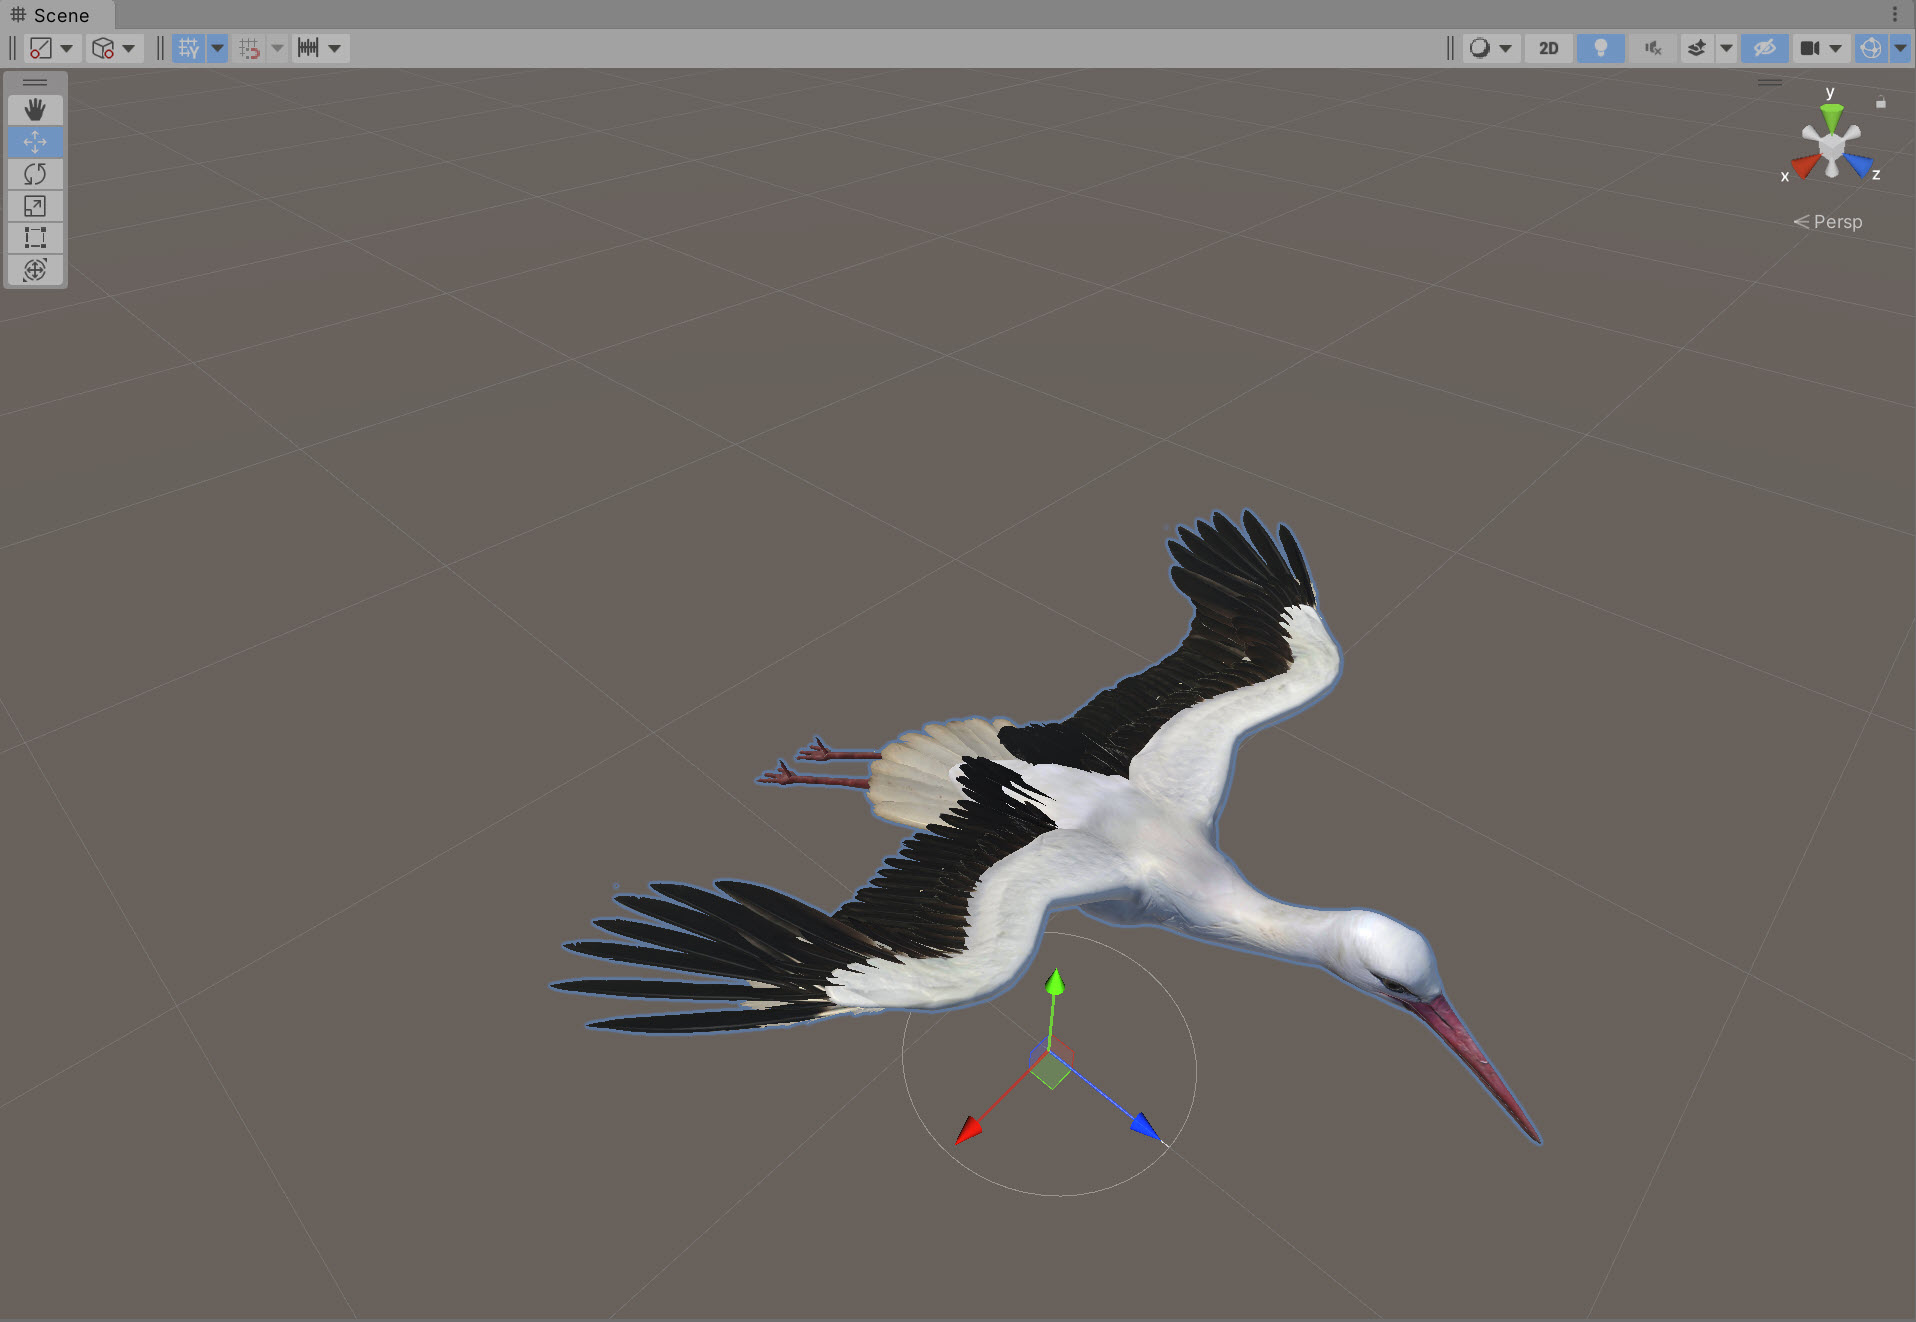Screen dimensions: 1916x1322
Task: Open scene effects dropdown arrow
Action: (1726, 48)
